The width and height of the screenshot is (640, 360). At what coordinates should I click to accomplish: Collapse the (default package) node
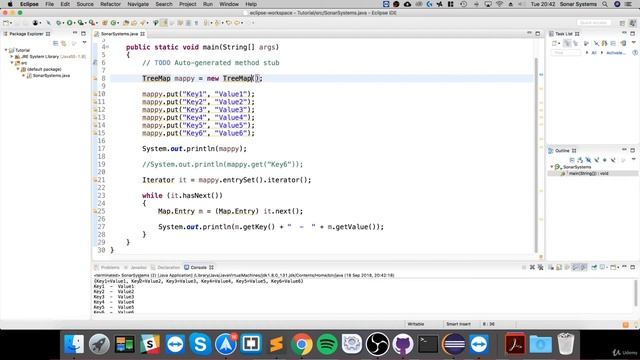(x=18, y=69)
